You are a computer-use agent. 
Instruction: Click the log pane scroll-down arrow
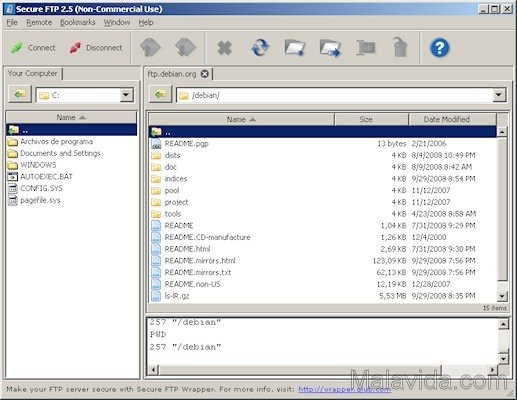click(503, 359)
